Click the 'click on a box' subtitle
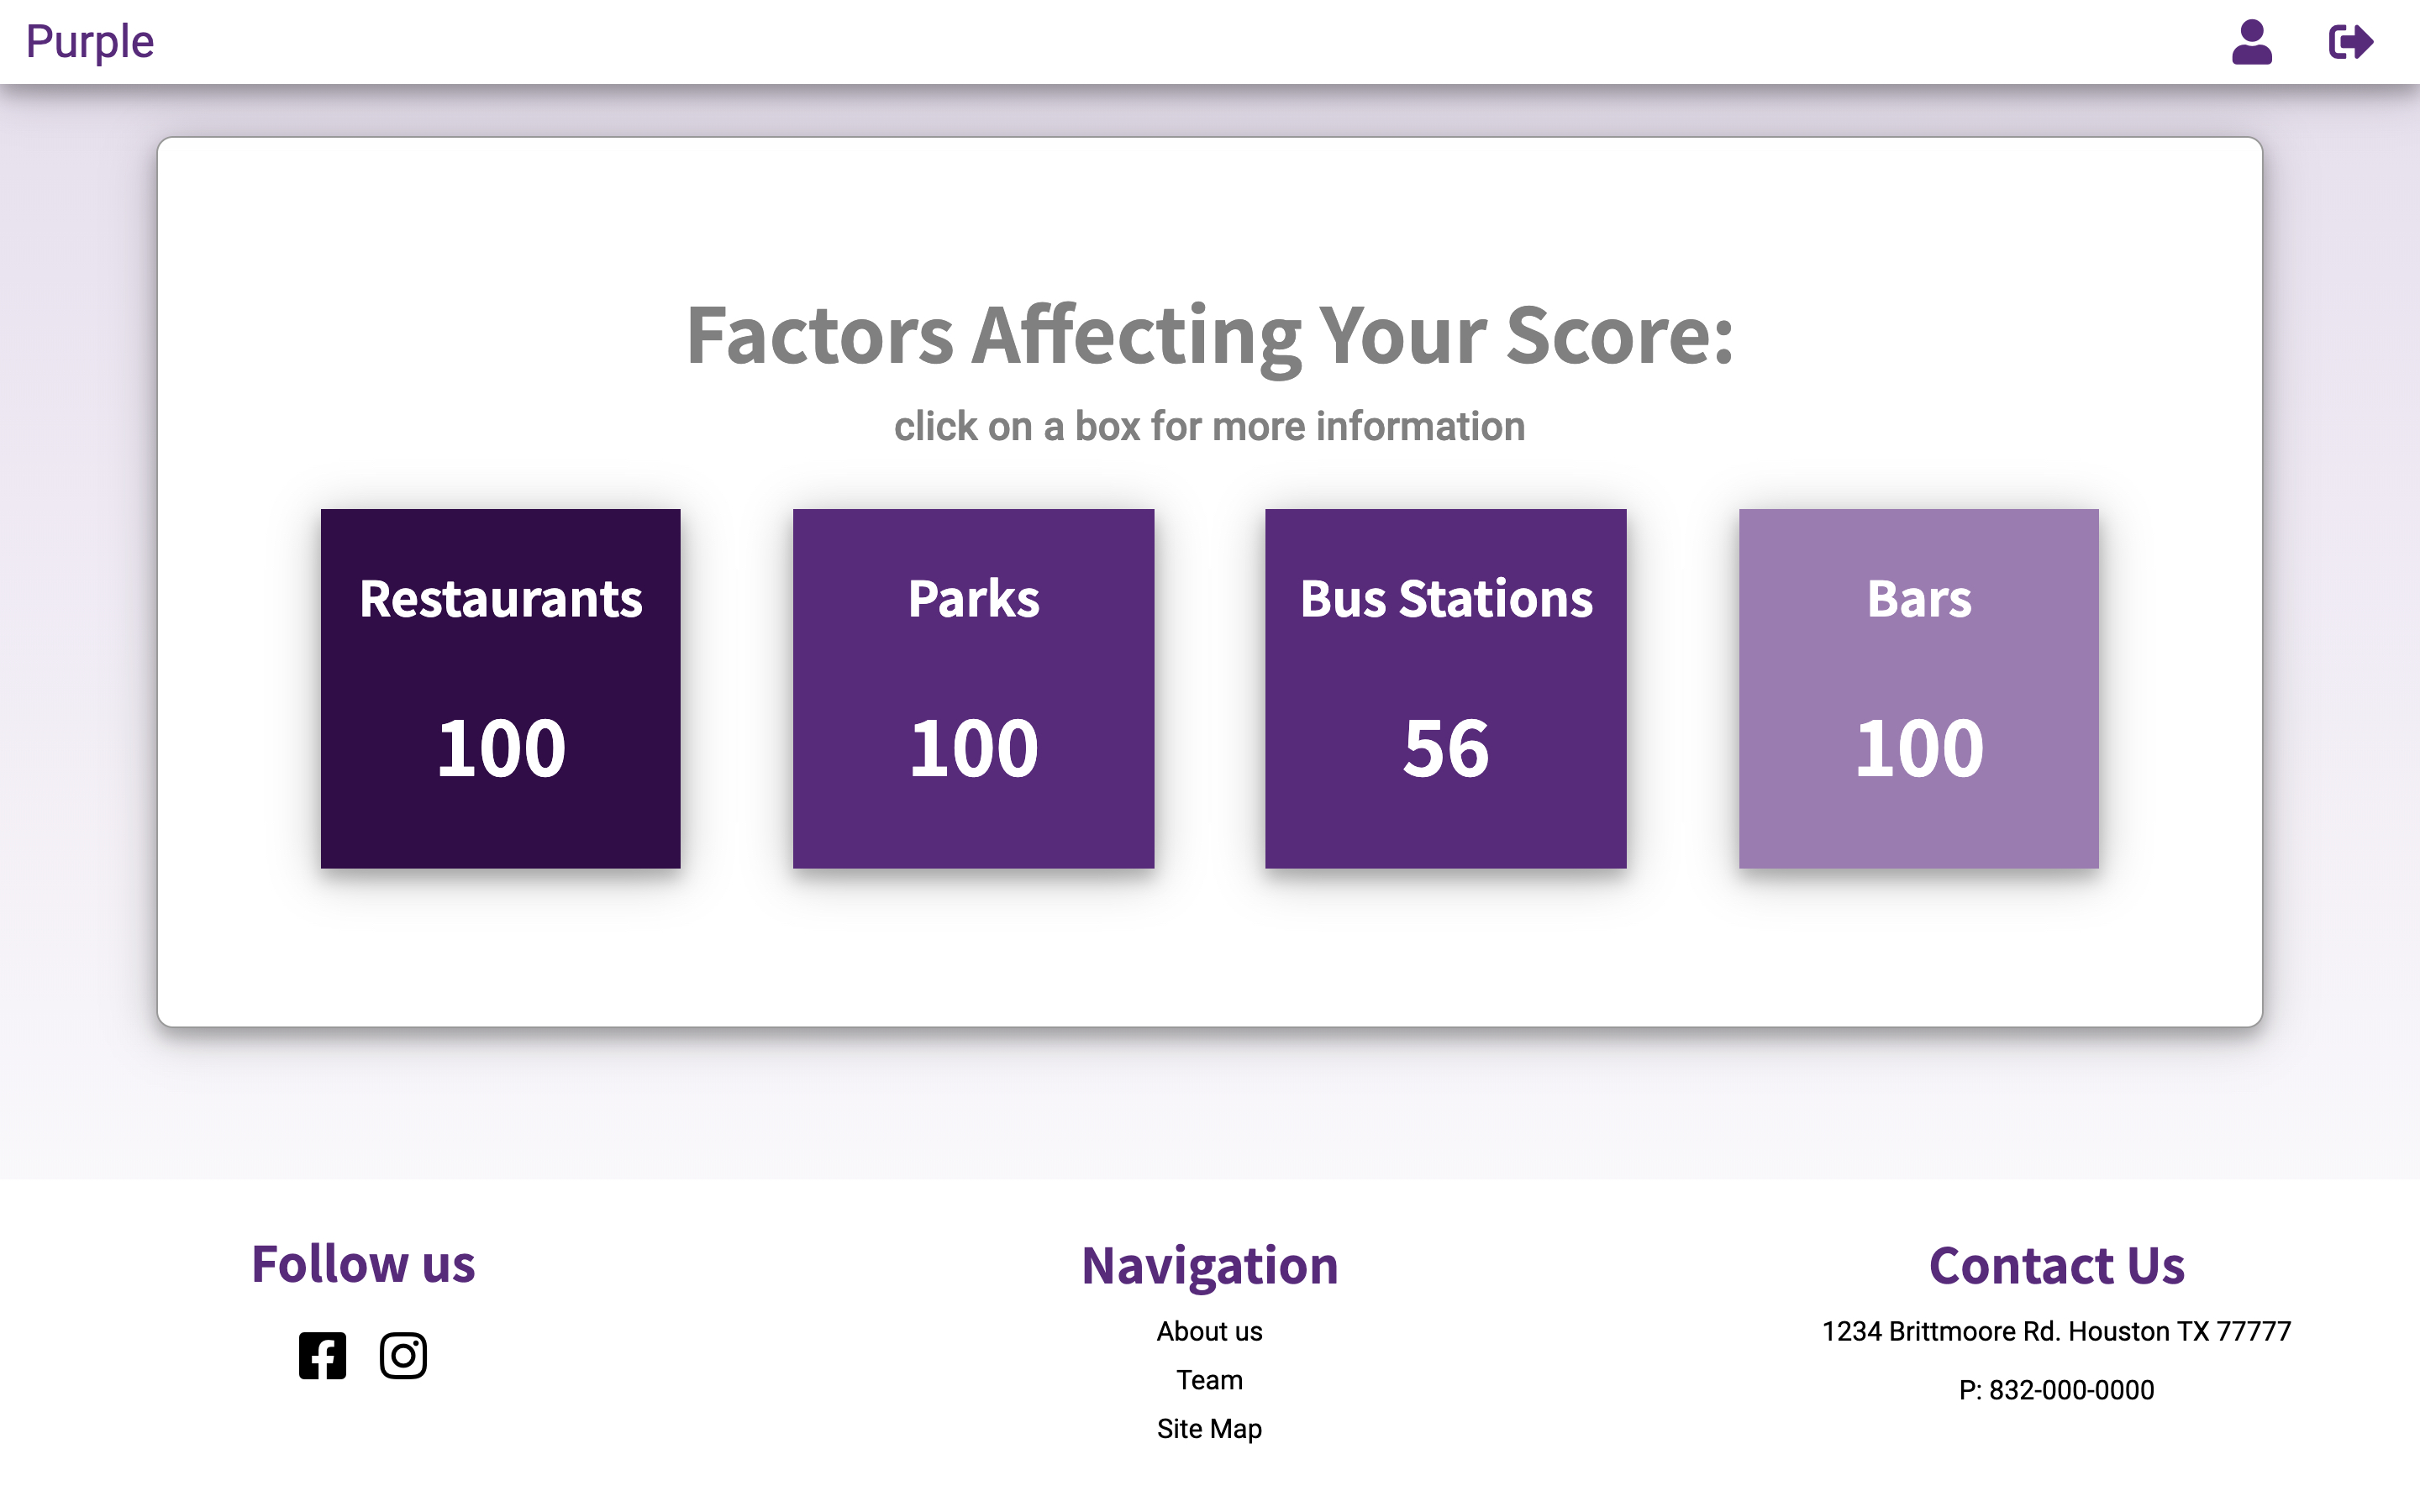 pos(1209,426)
